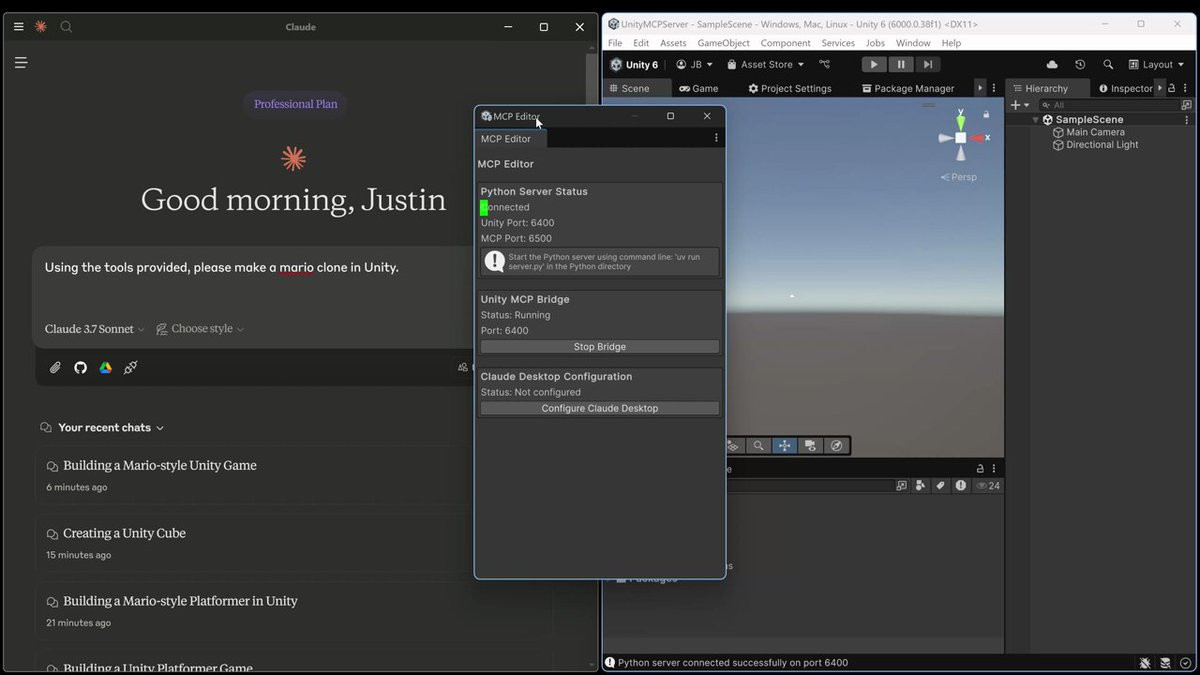This screenshot has width=1200, height=675.
Task: Click the Step frame button in Unity
Action: 928,65
